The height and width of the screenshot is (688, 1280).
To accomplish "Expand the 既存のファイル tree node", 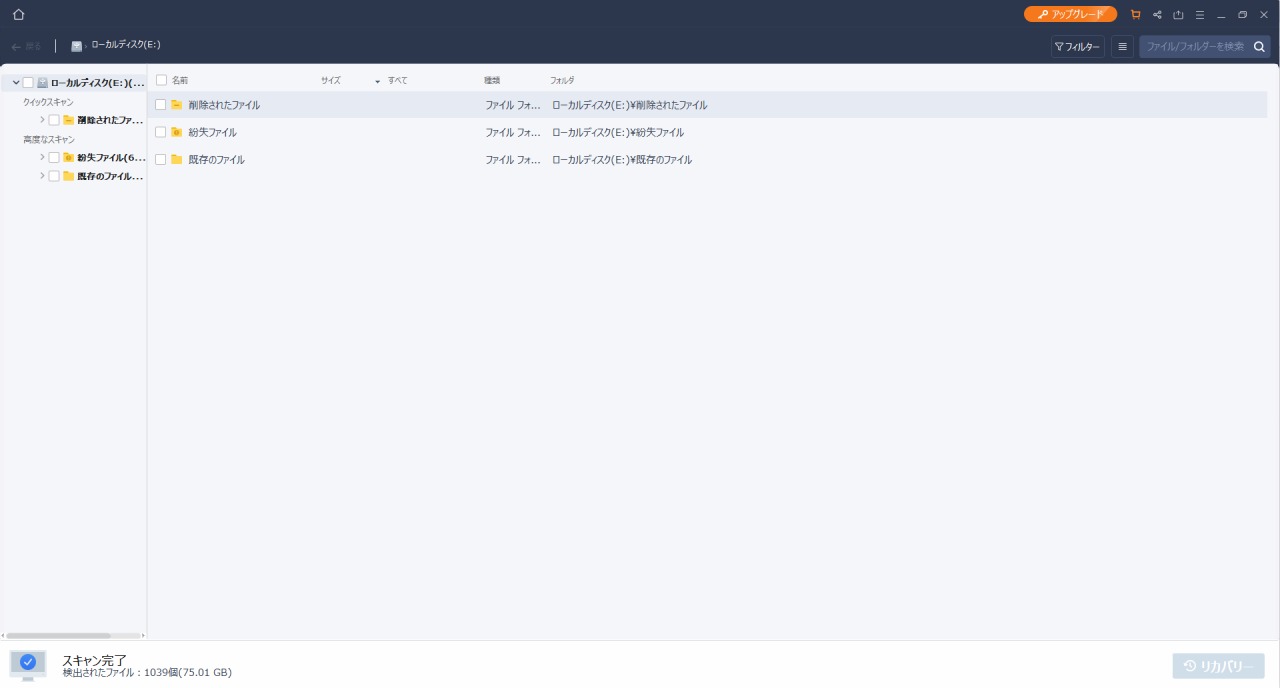I will pyautogui.click(x=42, y=176).
